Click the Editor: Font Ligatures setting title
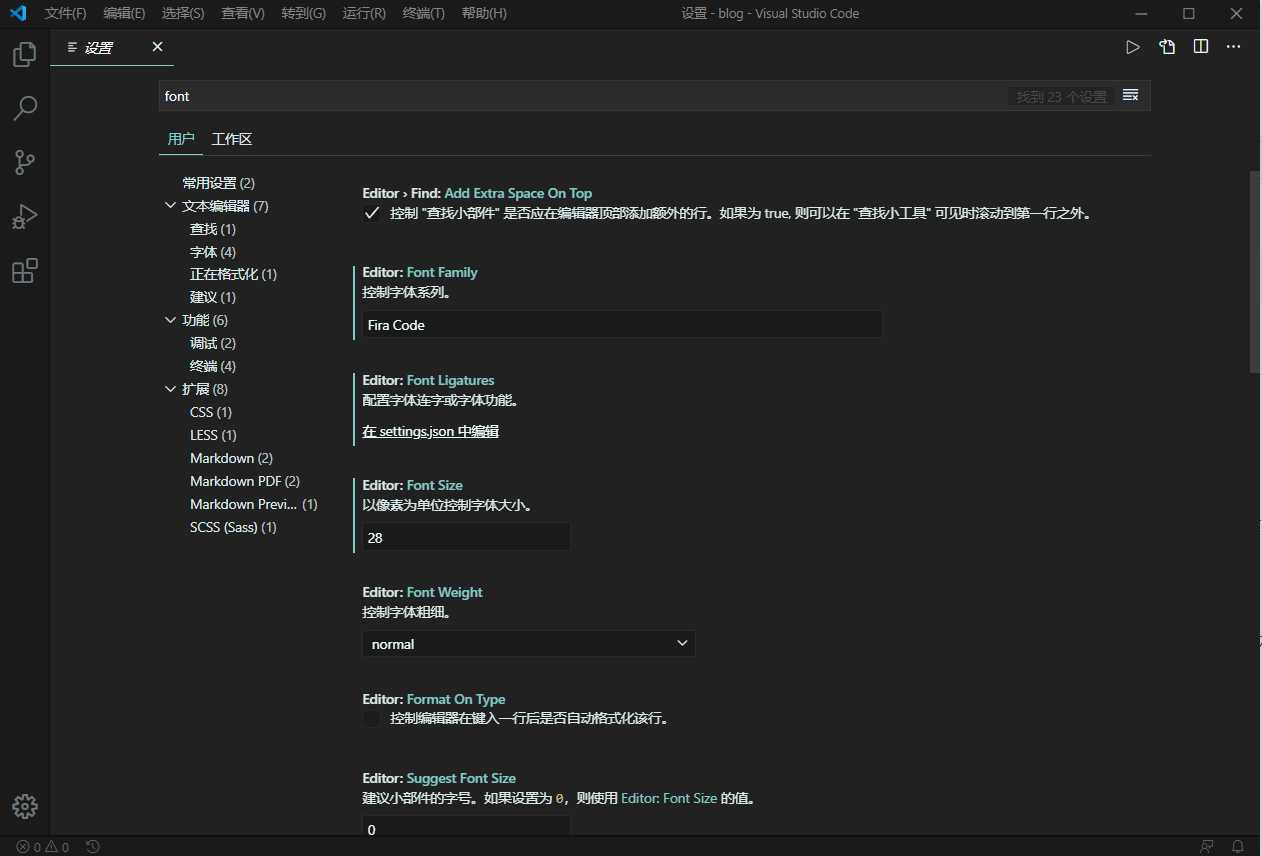 point(428,380)
